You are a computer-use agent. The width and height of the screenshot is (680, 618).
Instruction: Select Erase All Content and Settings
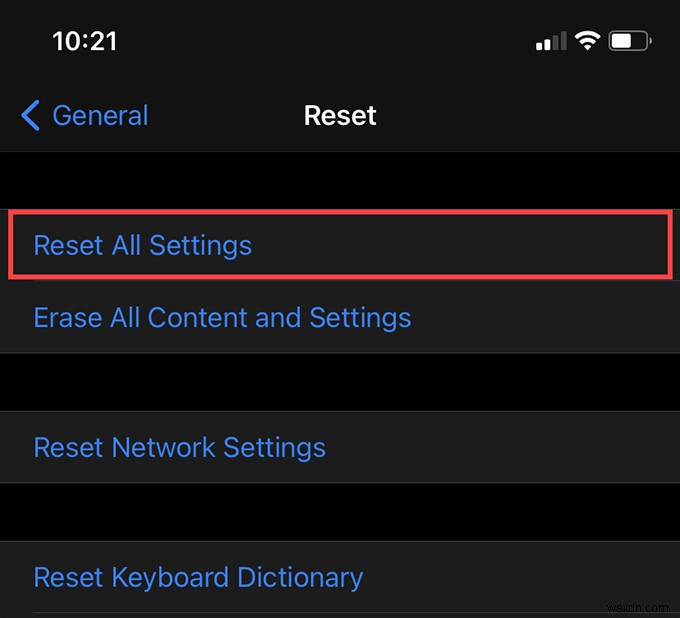[222, 318]
